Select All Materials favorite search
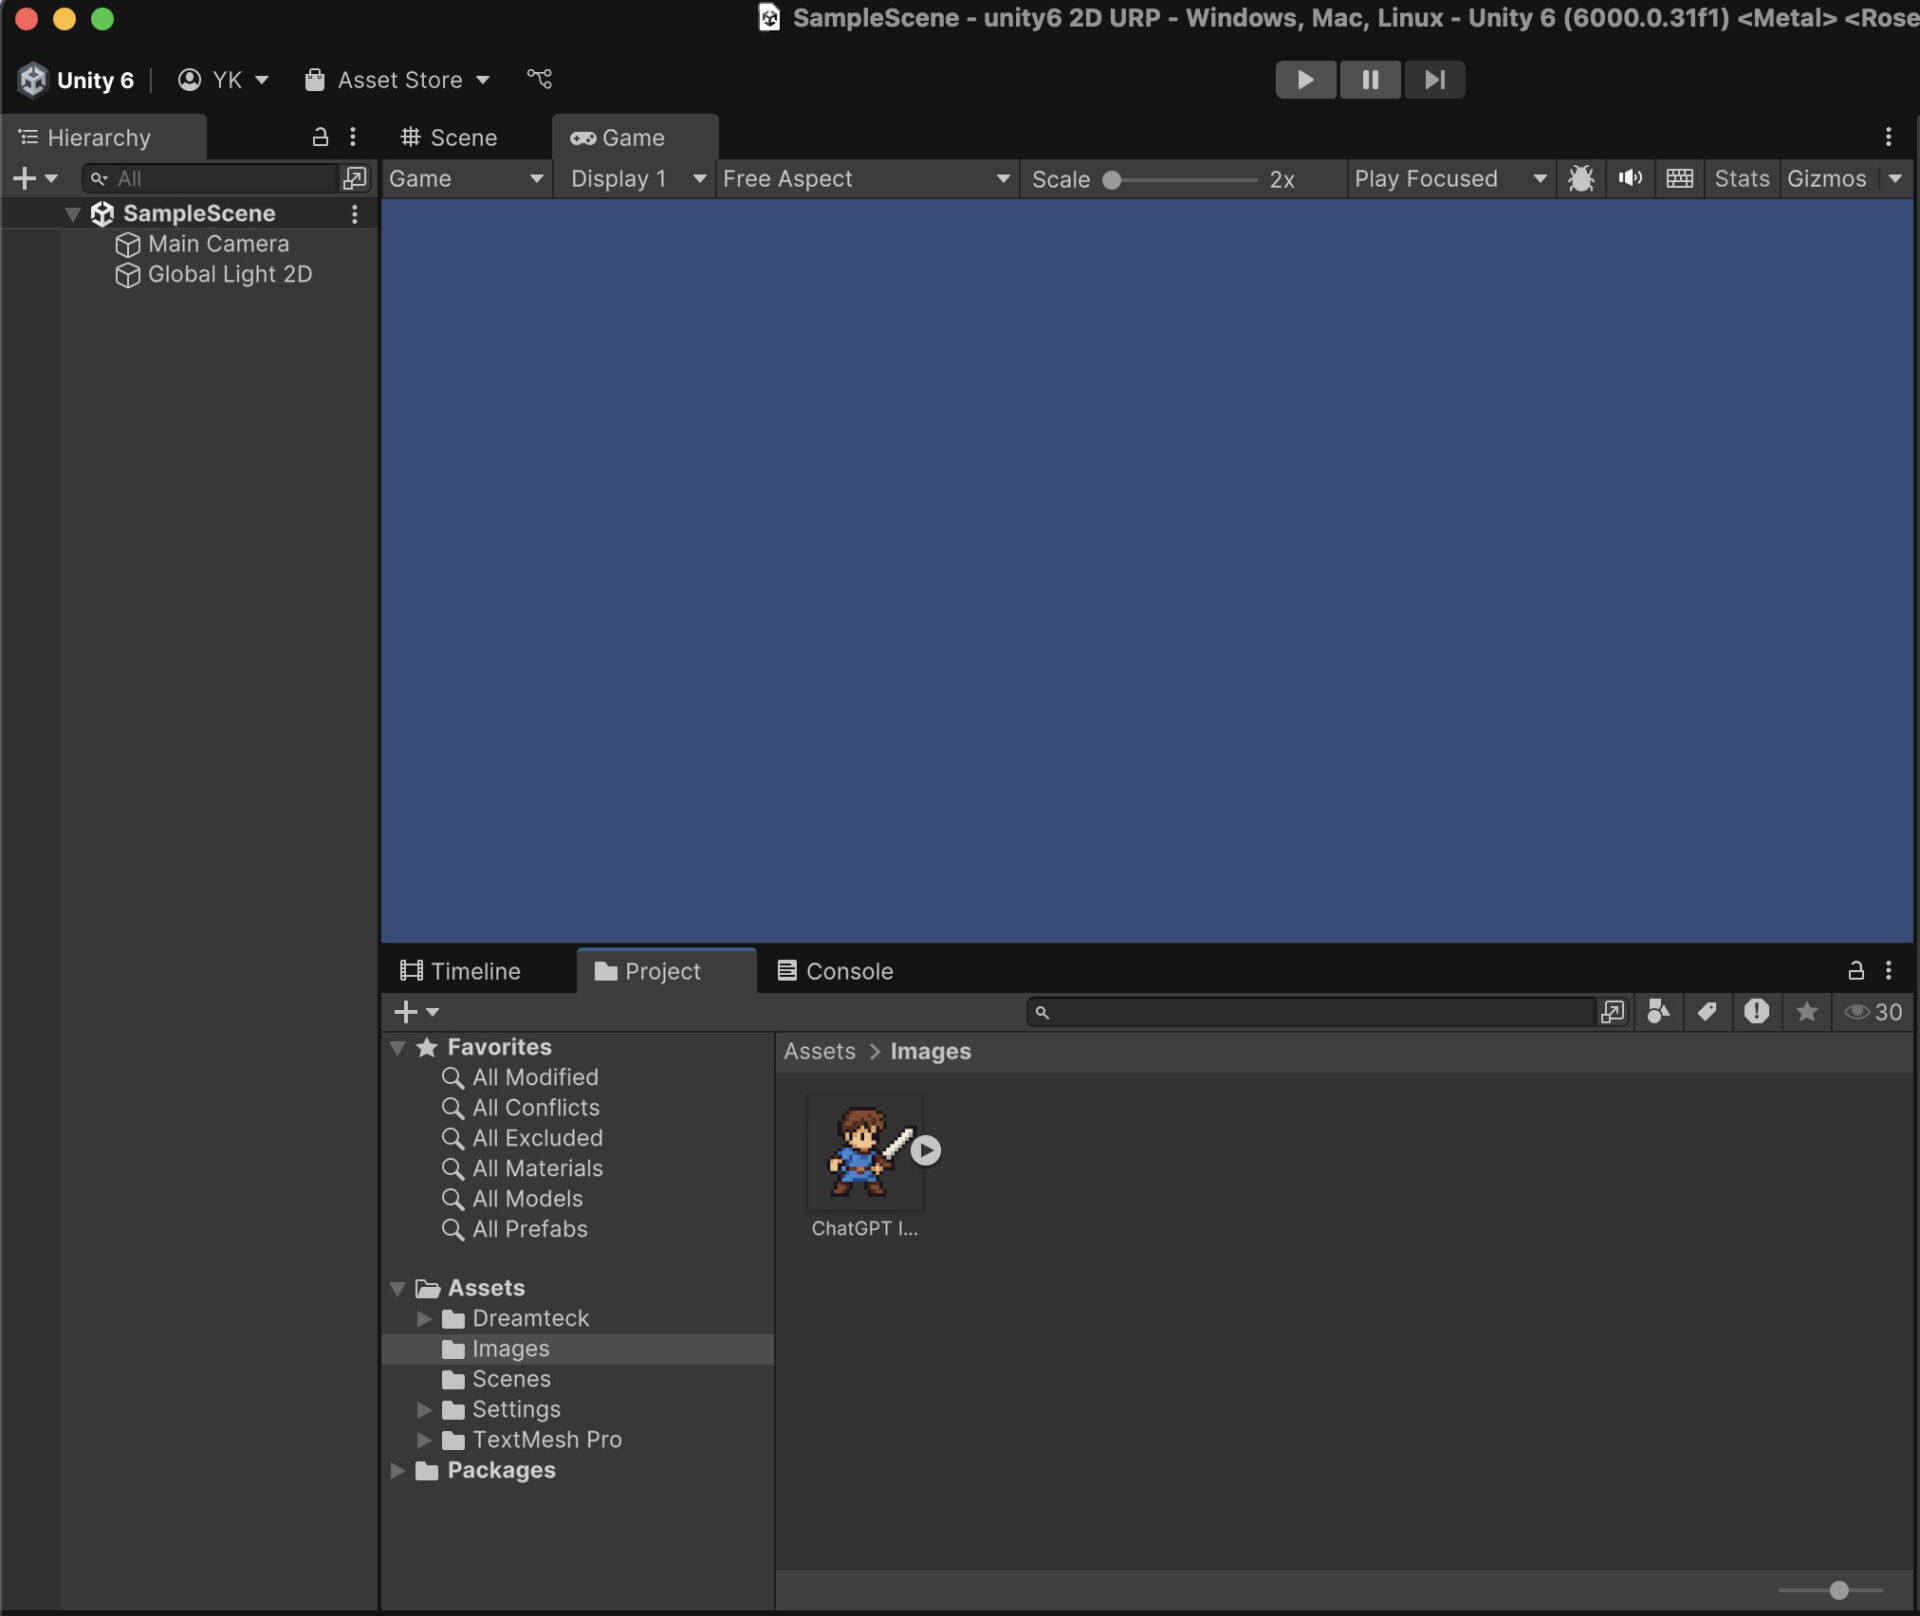1920x1616 pixels. point(522,1168)
